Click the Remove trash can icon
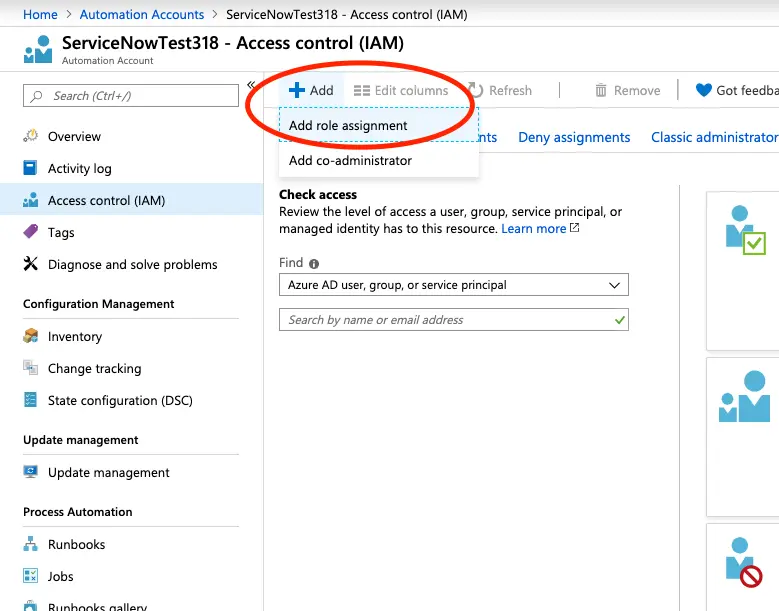779x611 pixels. point(601,90)
